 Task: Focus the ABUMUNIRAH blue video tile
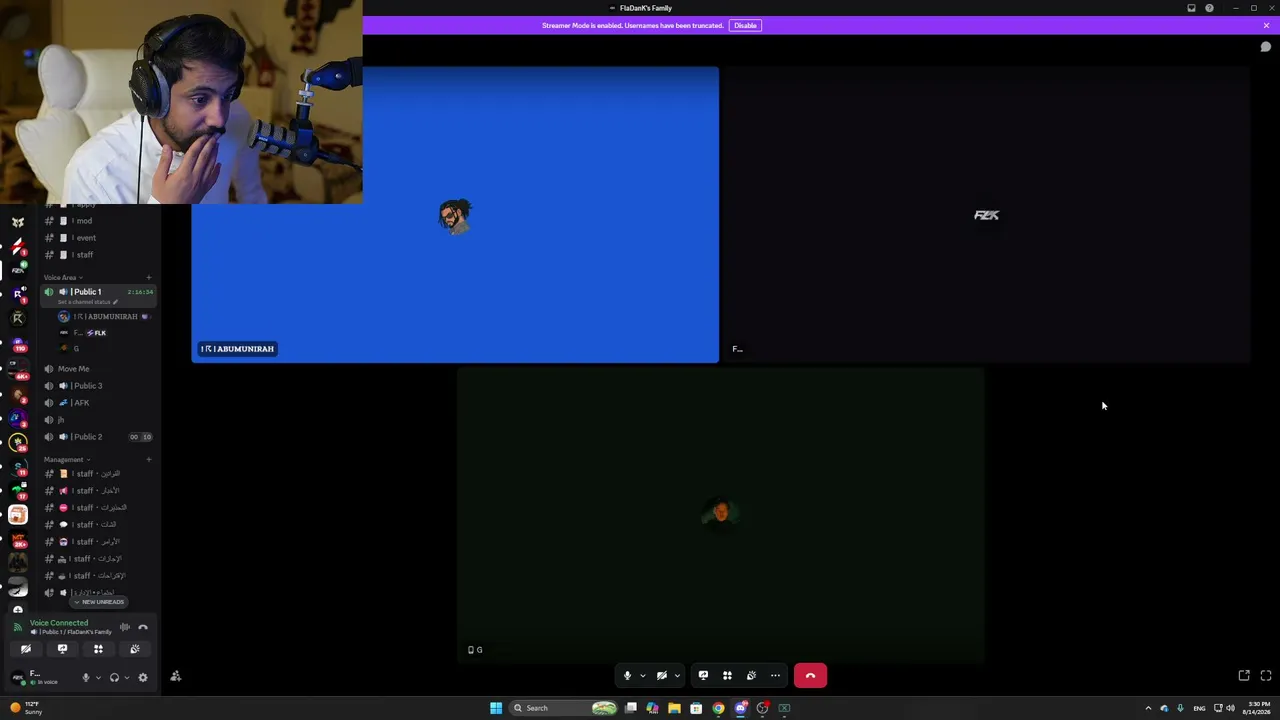click(x=455, y=215)
